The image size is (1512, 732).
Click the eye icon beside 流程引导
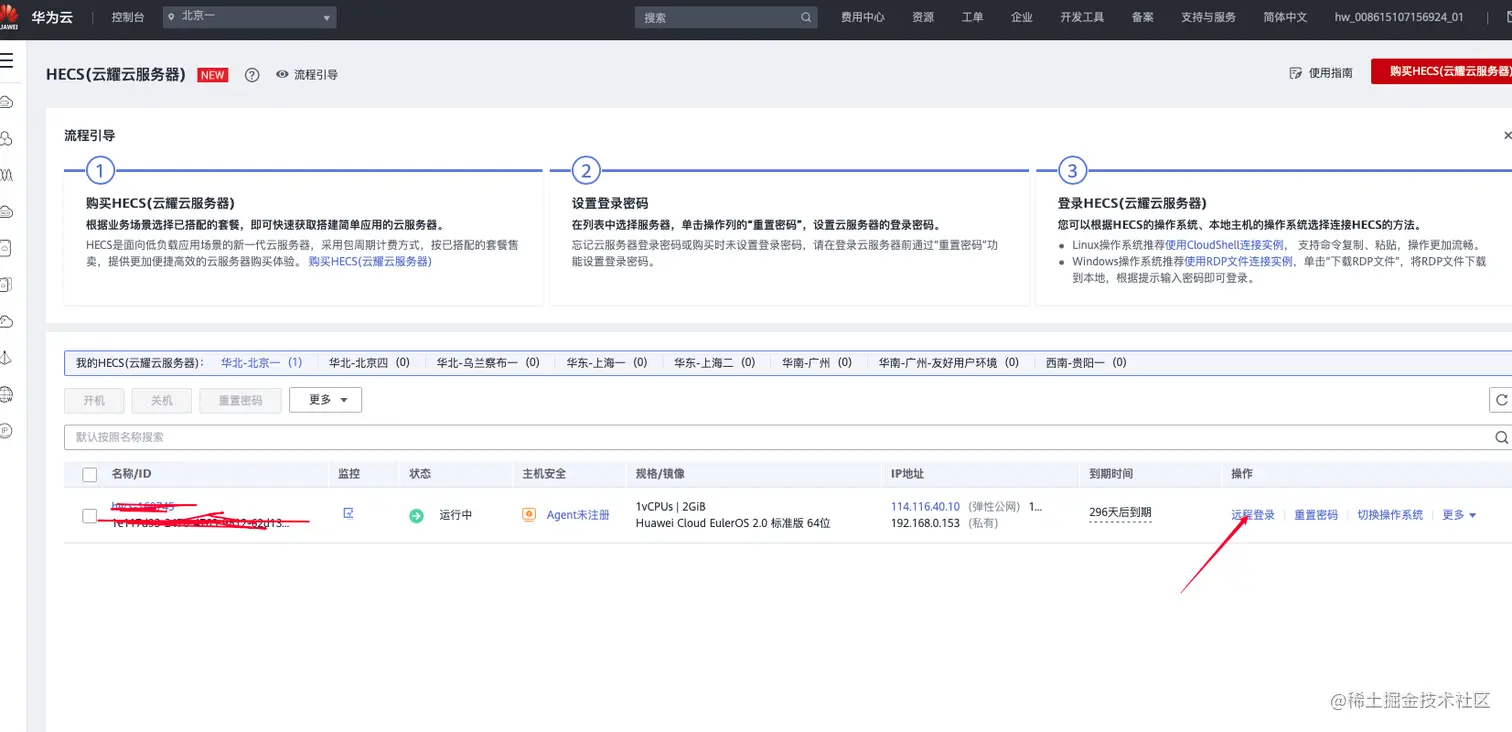pyautogui.click(x=282, y=75)
